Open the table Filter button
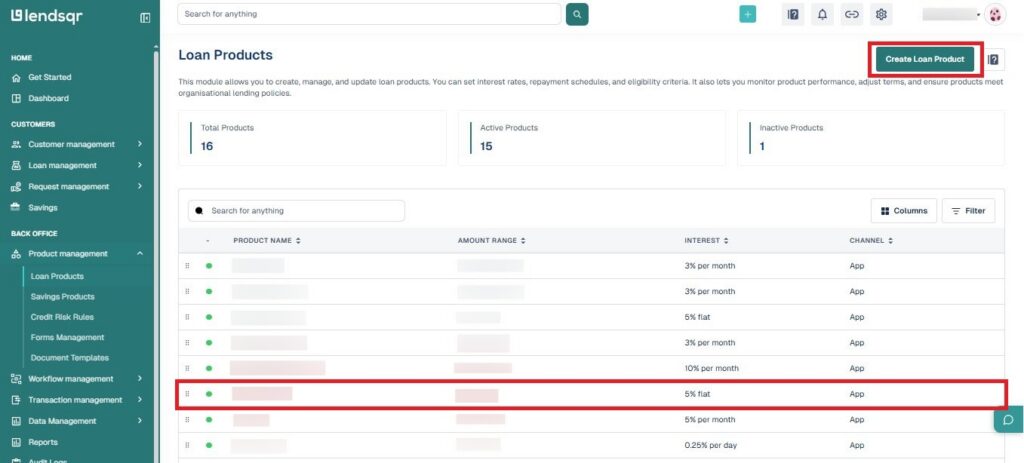This screenshot has height=463, width=1024. pyautogui.click(x=968, y=211)
